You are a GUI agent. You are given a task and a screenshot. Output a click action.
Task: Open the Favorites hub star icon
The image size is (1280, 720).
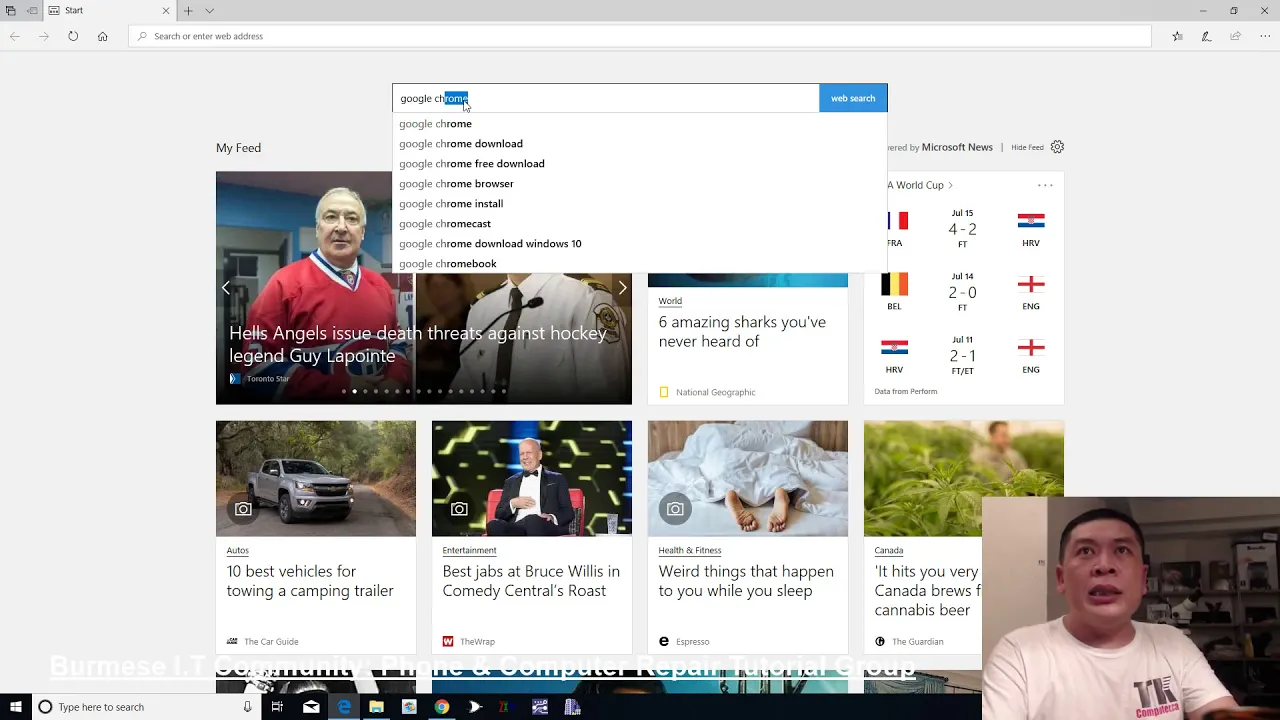1177,36
